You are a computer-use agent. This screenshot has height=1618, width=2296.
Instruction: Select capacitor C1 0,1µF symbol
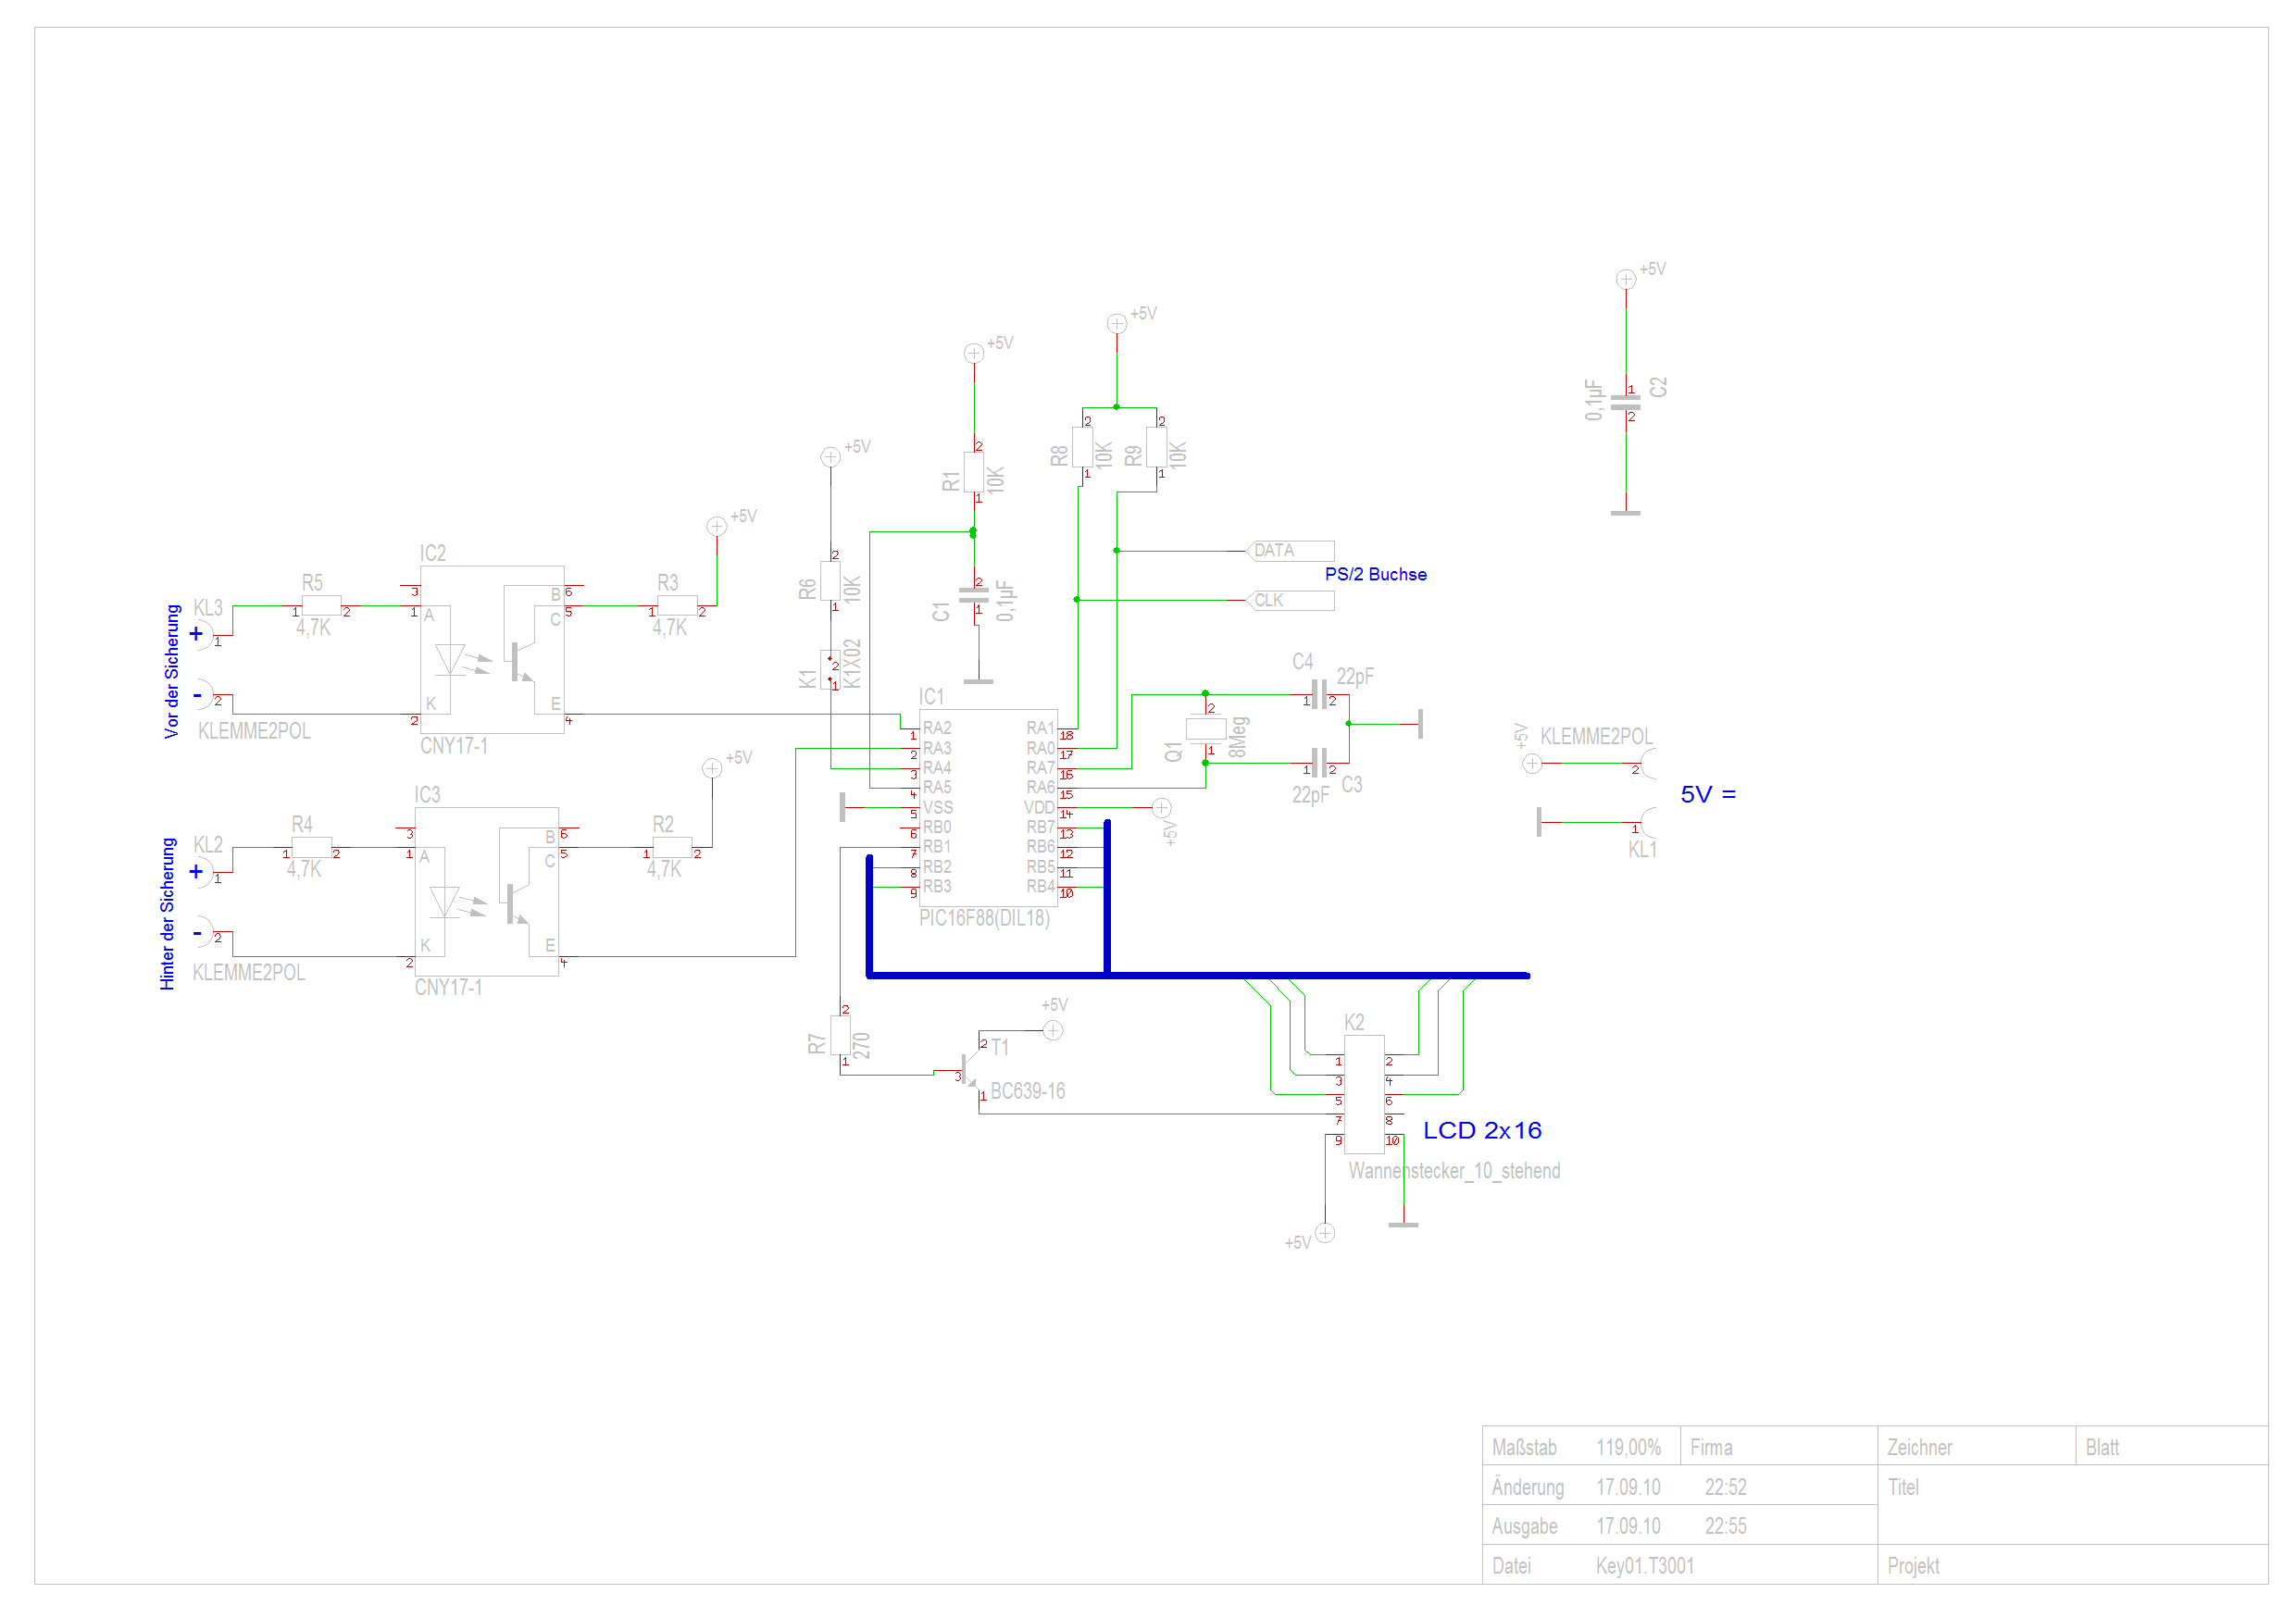pos(974,595)
